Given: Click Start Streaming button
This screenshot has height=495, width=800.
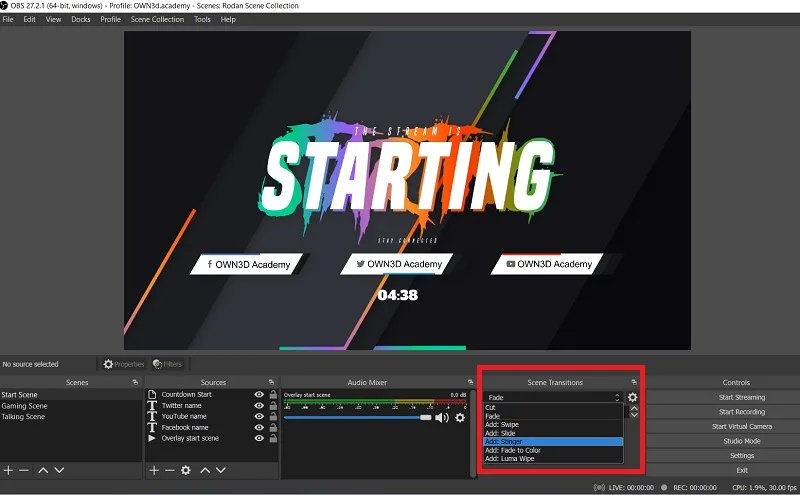Looking at the screenshot, I should point(742,397).
